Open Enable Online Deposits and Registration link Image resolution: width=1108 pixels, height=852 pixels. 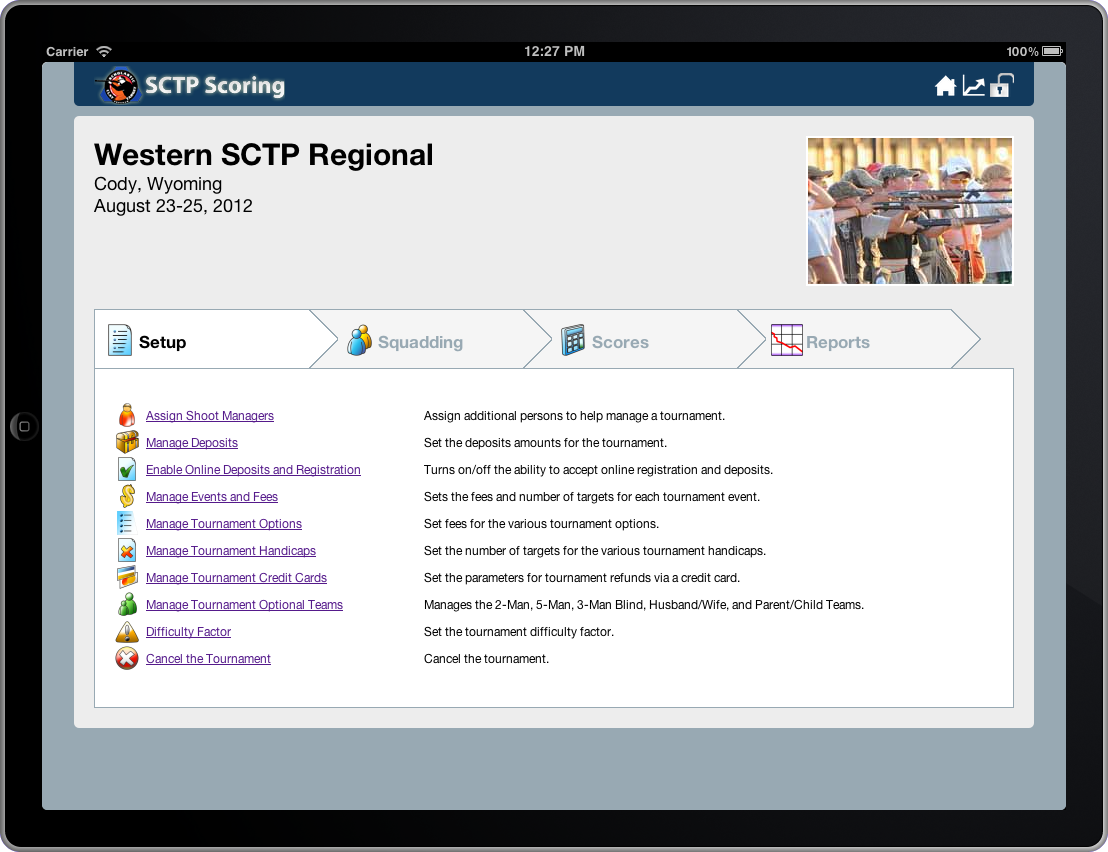coord(253,470)
